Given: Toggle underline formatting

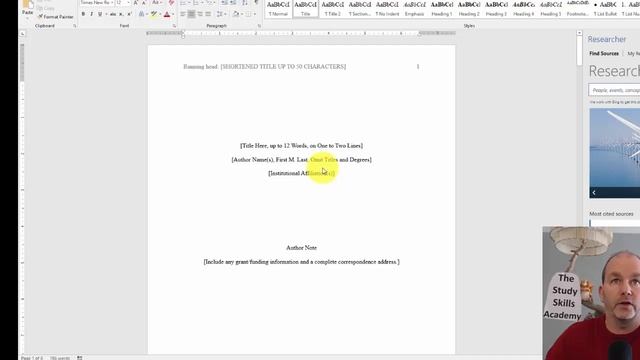Looking at the screenshot, I should coord(100,14).
